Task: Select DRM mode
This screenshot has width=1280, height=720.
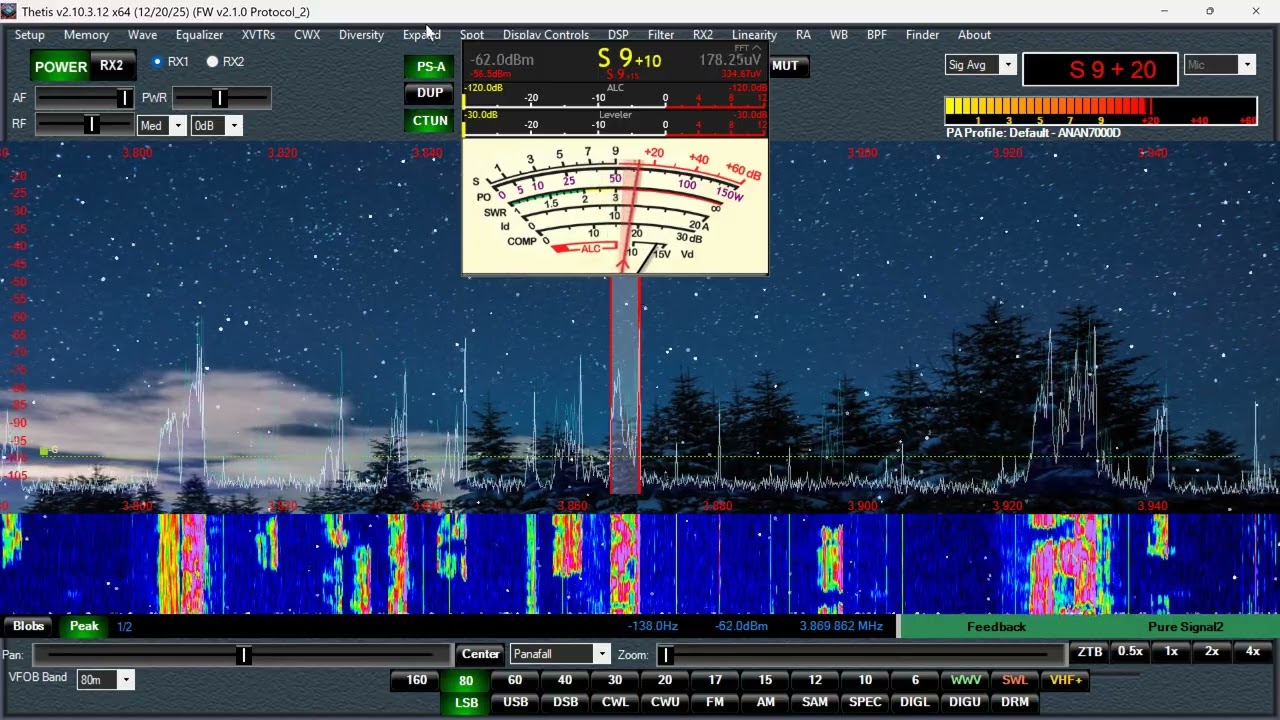Action: [x=1015, y=702]
